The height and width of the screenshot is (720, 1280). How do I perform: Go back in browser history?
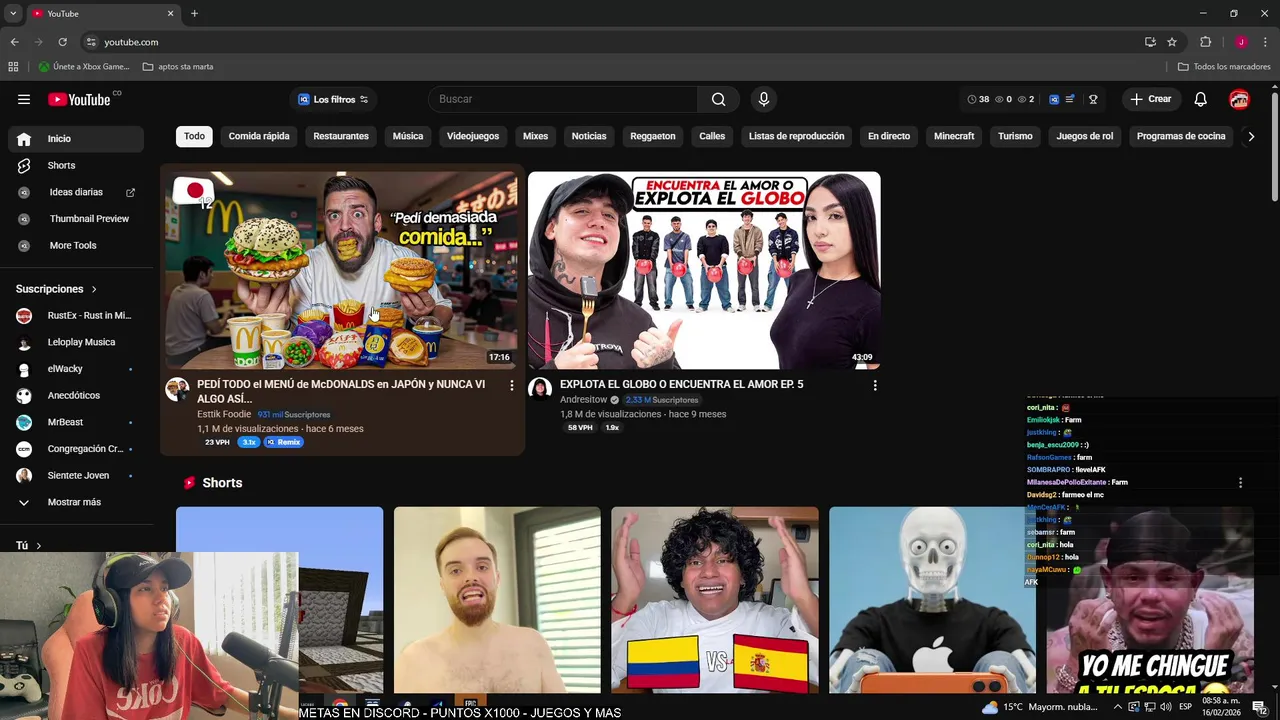14,42
